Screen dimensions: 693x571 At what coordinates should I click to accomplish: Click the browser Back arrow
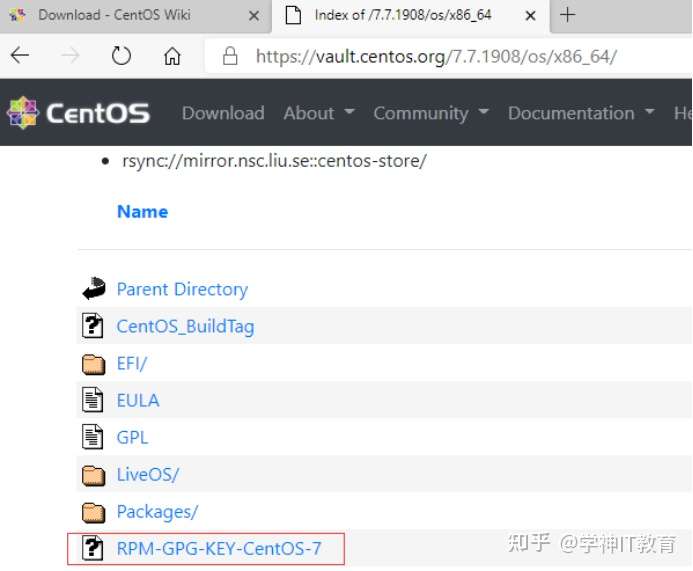pyautogui.click(x=20, y=56)
